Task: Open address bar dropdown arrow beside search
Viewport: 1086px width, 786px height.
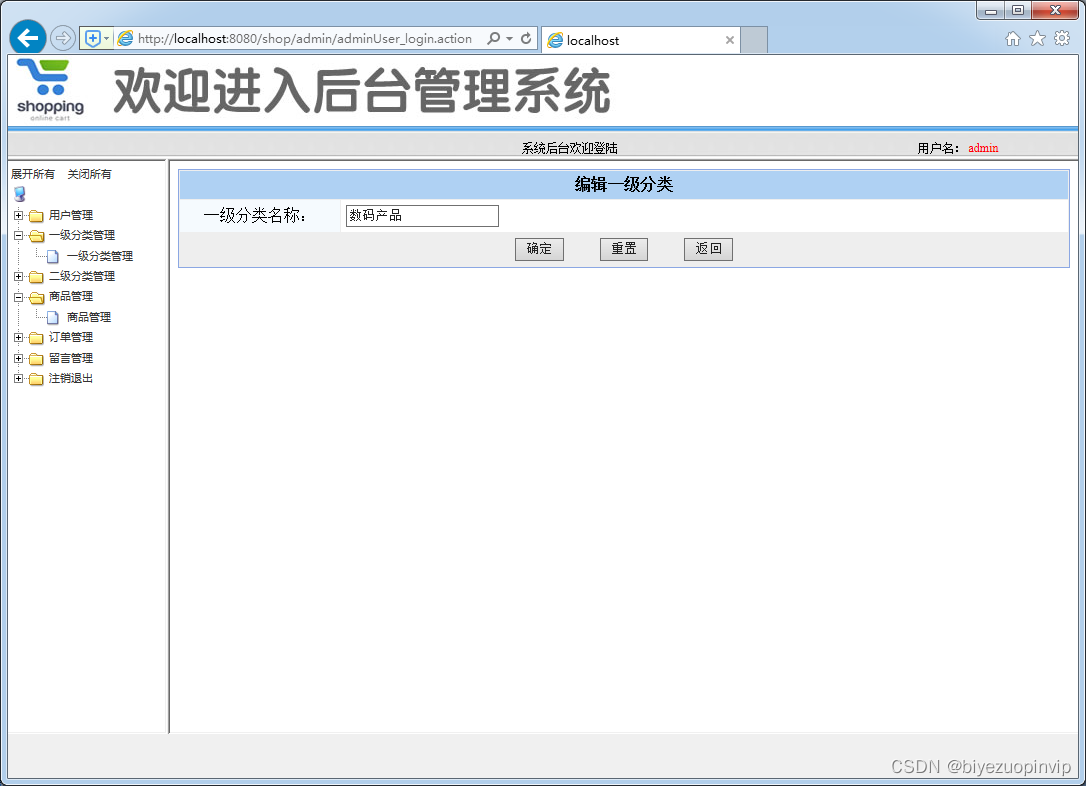Action: (509, 39)
